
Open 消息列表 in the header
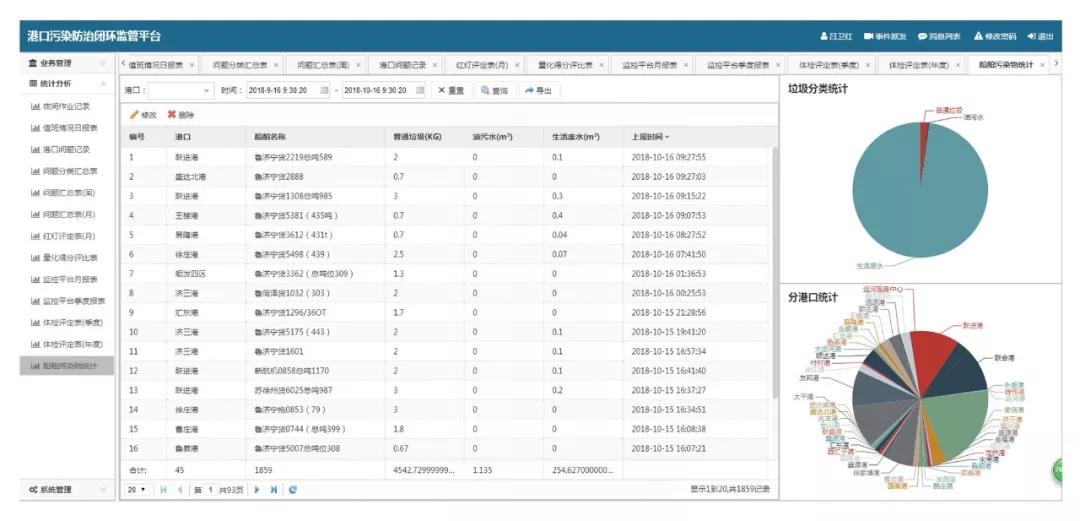(939, 36)
